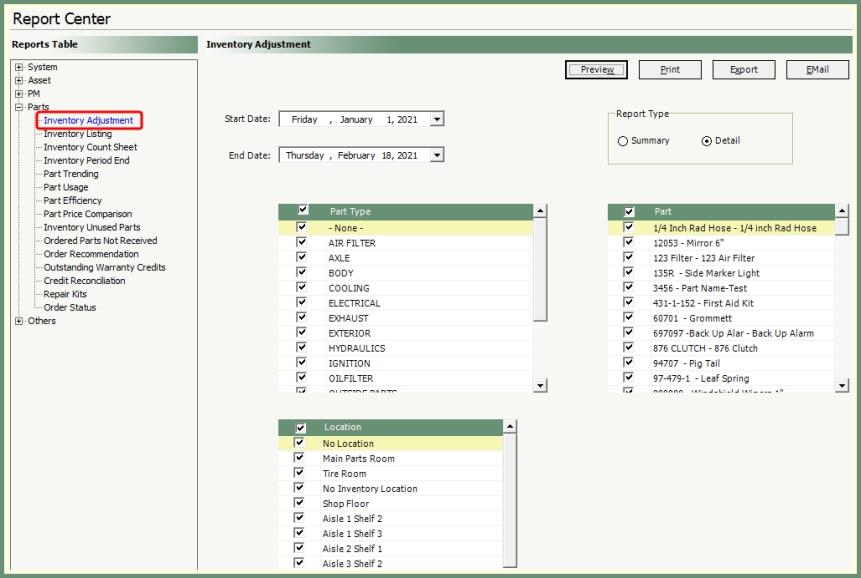Screen dimensions: 861x578
Task: Select Inventory Count Sheet report
Action: pyautogui.click(x=91, y=147)
